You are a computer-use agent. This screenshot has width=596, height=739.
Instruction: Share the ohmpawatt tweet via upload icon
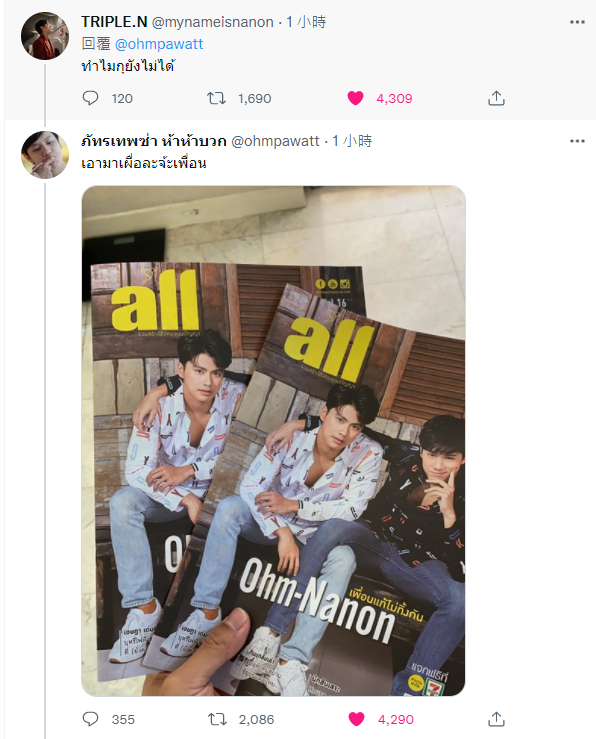point(496,719)
